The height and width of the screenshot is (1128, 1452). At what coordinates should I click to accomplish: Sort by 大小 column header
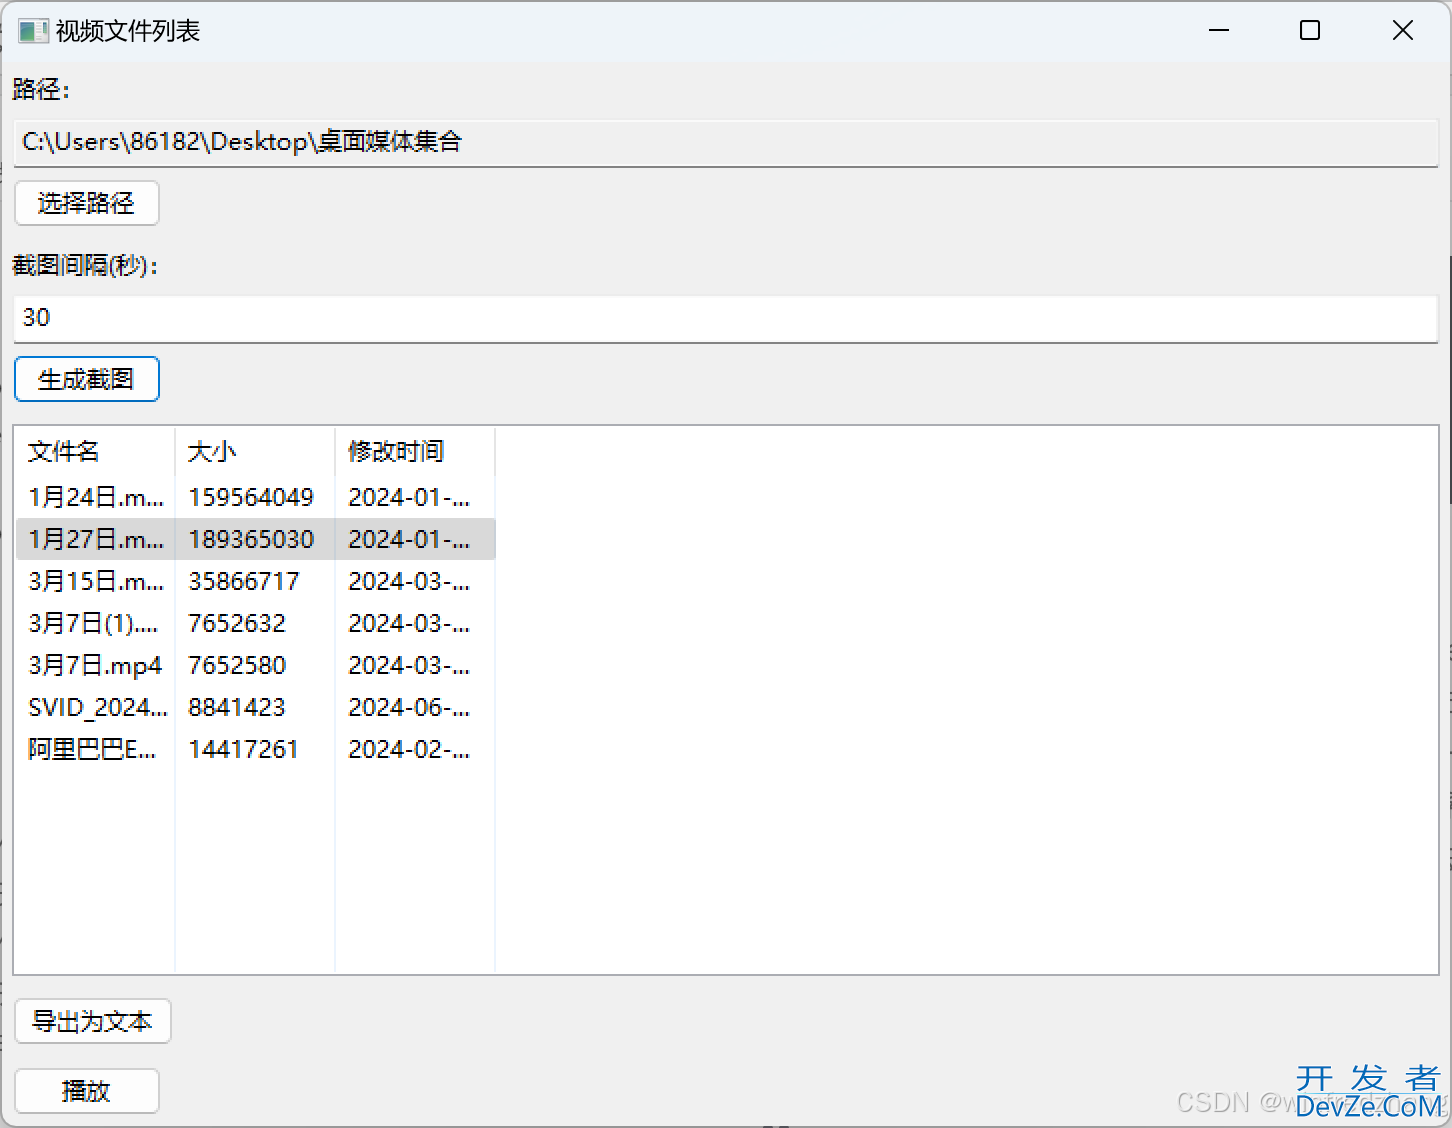254,452
